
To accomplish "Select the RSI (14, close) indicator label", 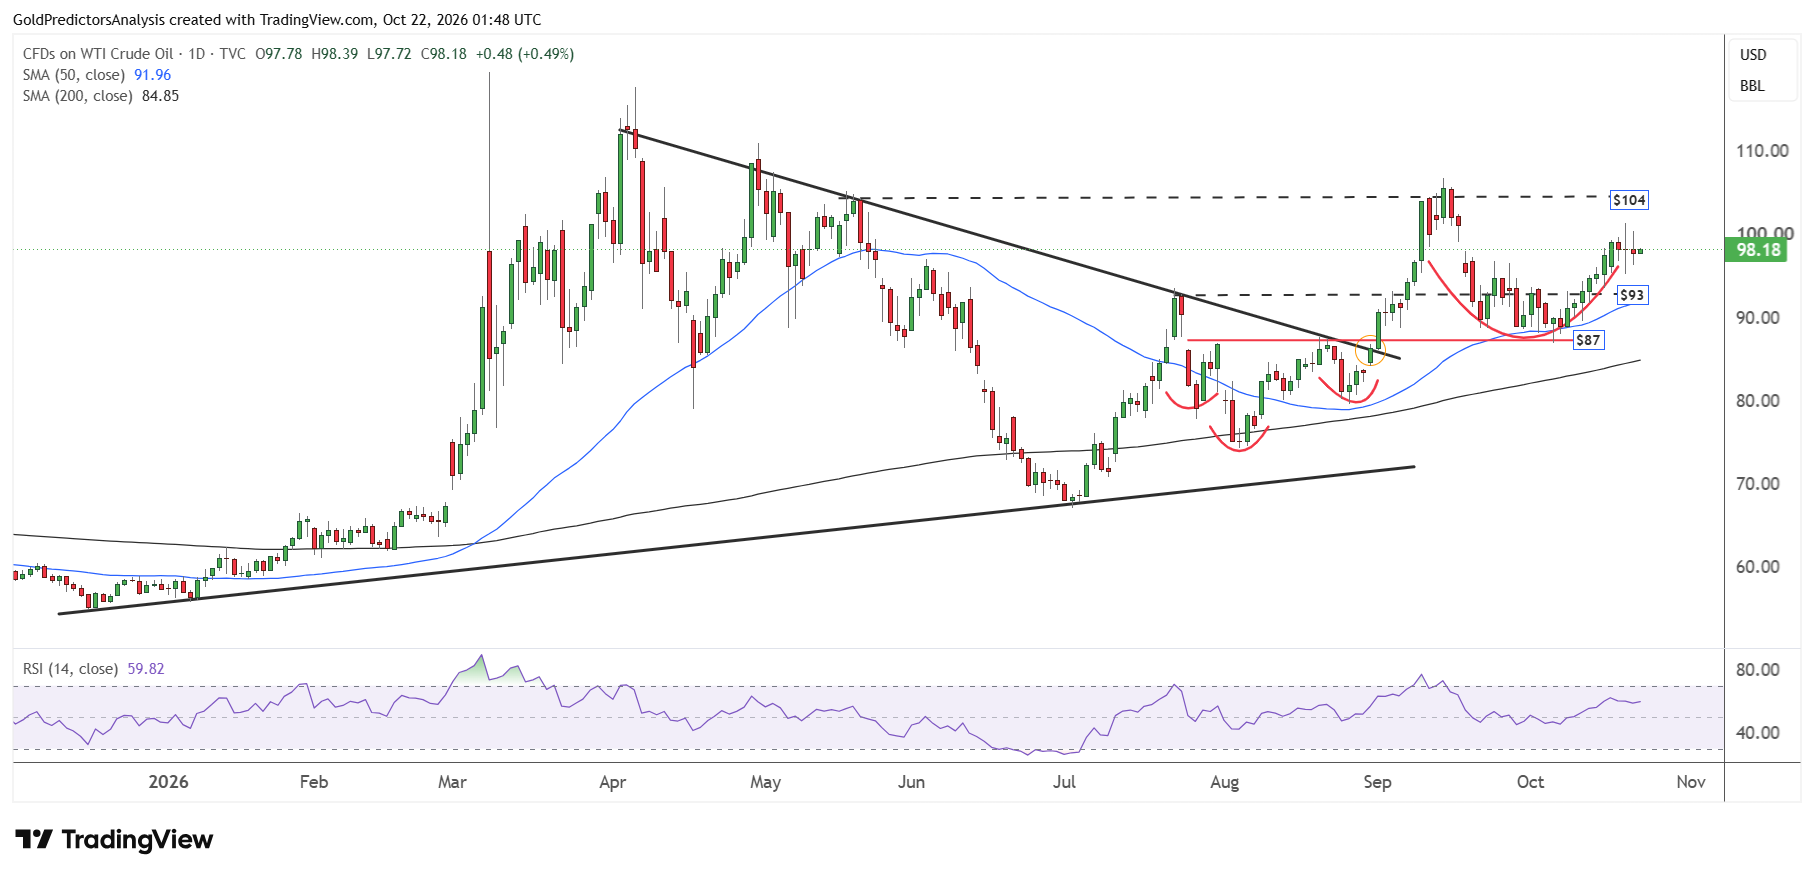I will [x=71, y=669].
